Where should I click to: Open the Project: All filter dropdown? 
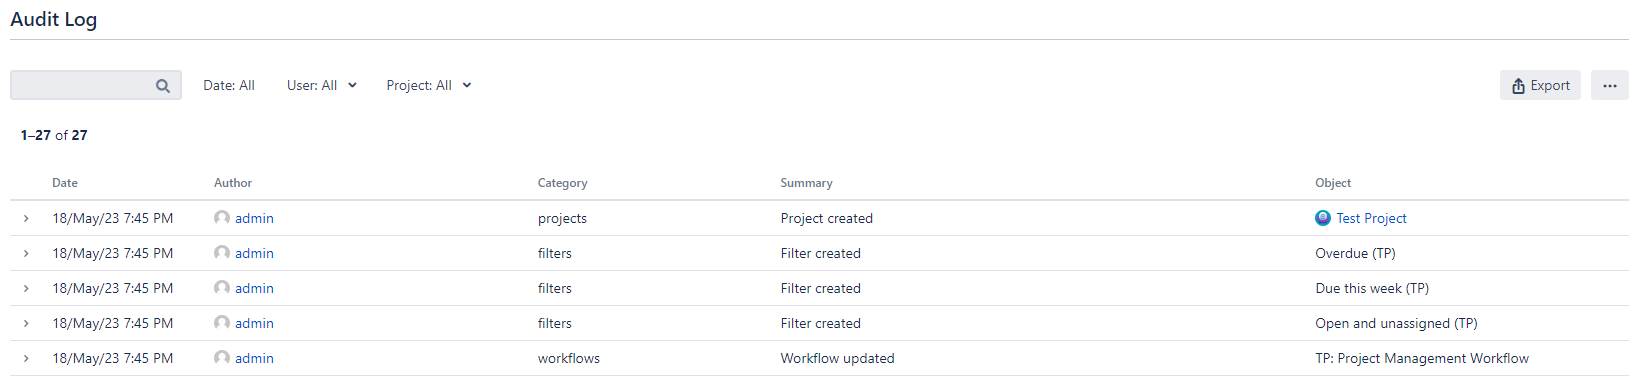coord(429,85)
